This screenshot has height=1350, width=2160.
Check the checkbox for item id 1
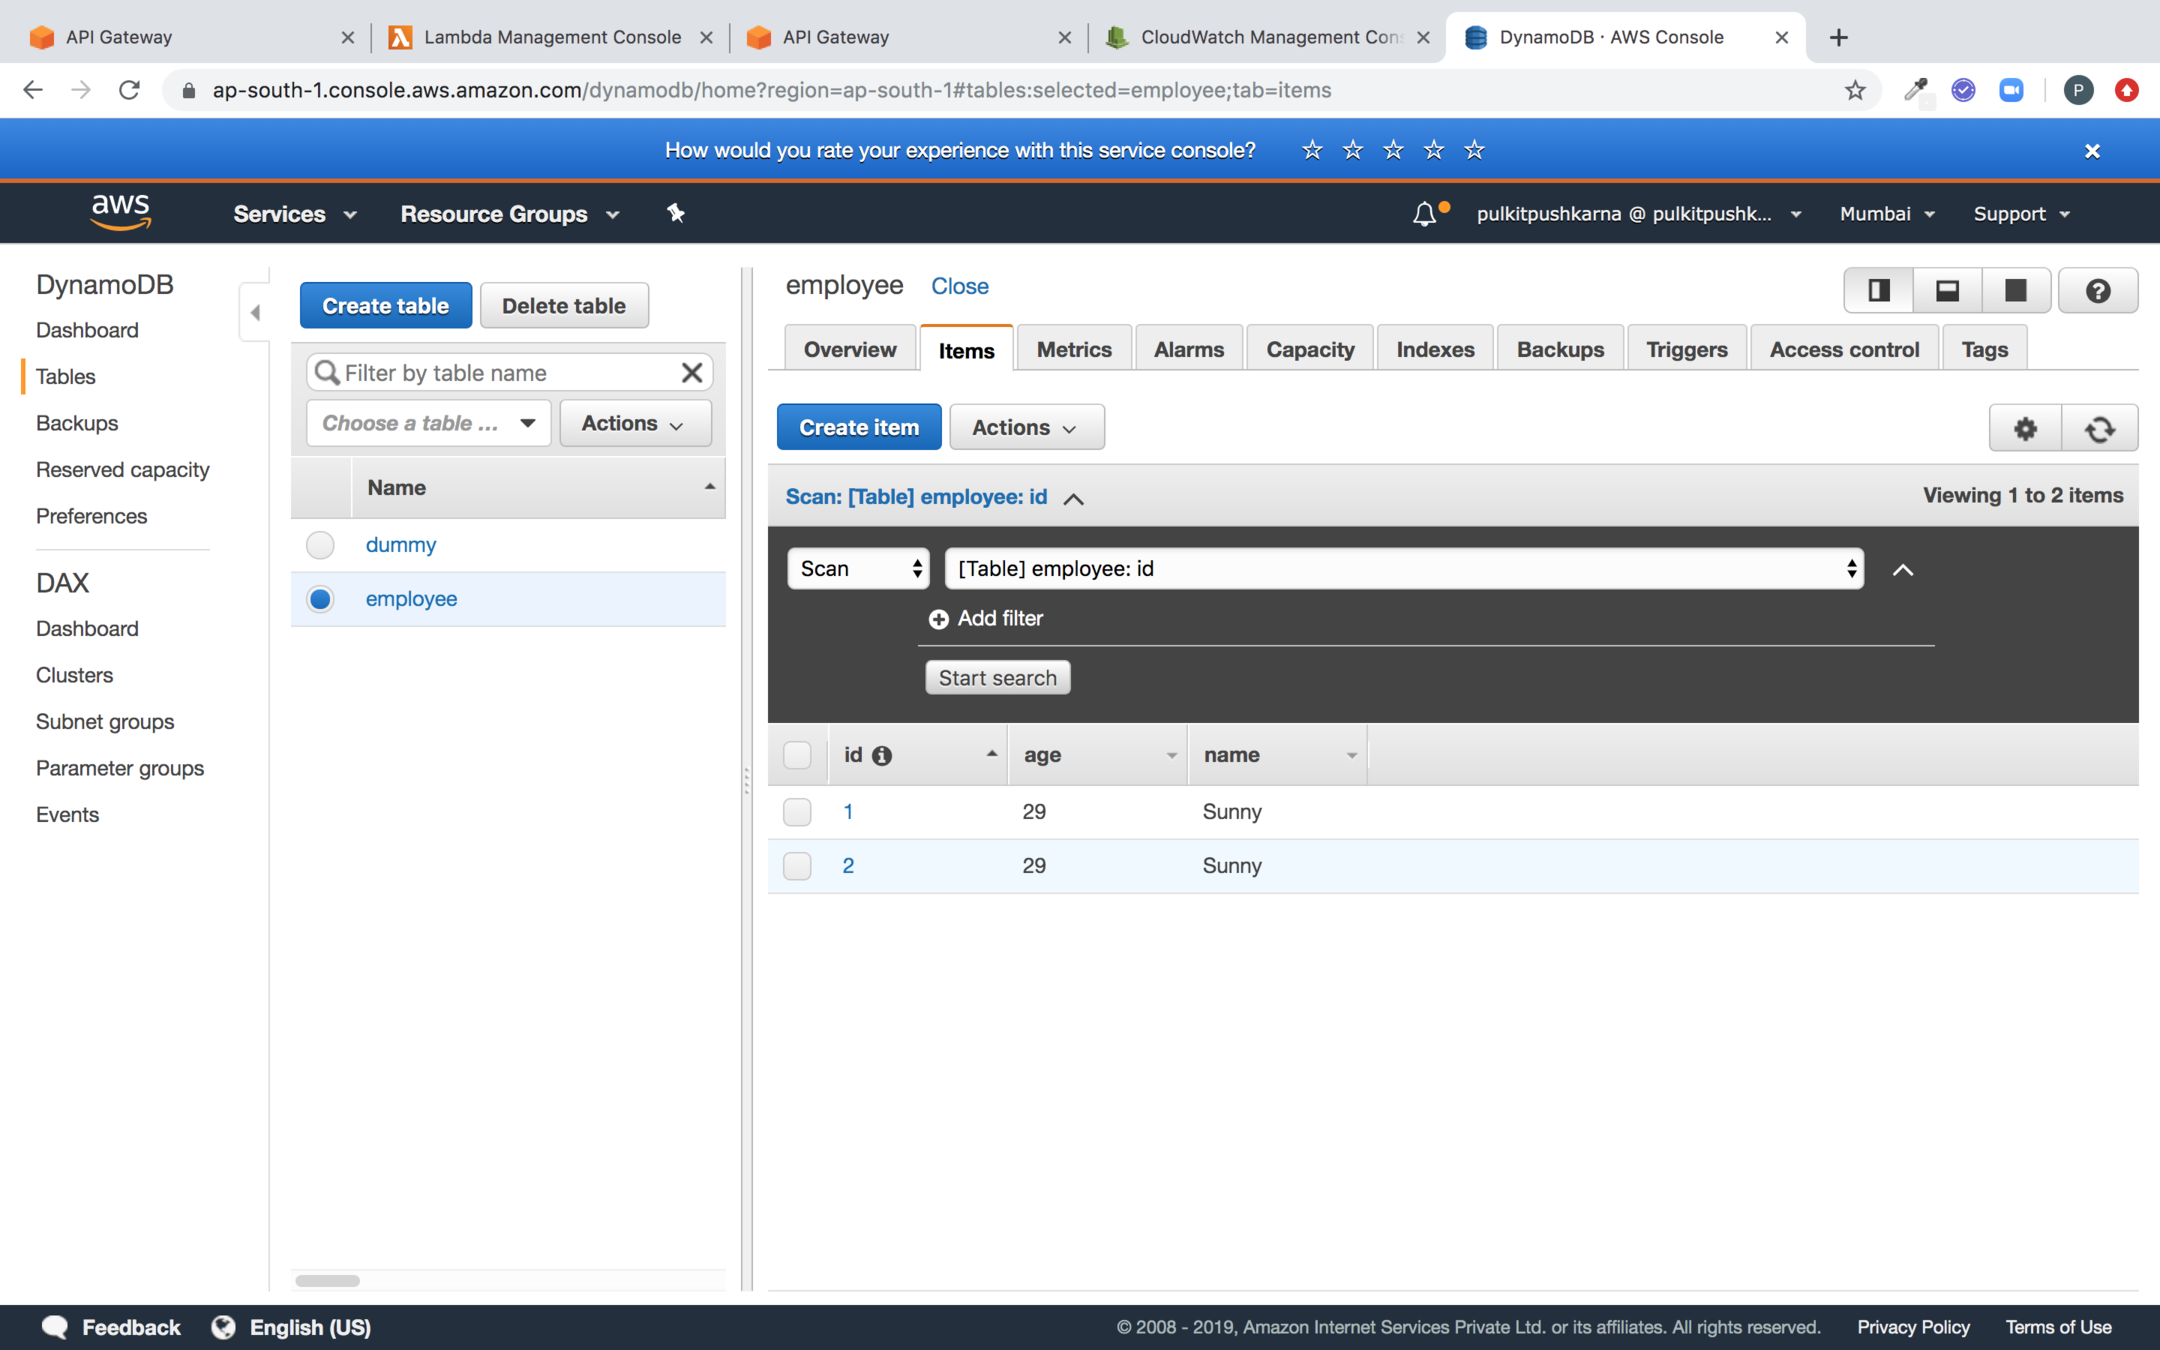tap(797, 812)
